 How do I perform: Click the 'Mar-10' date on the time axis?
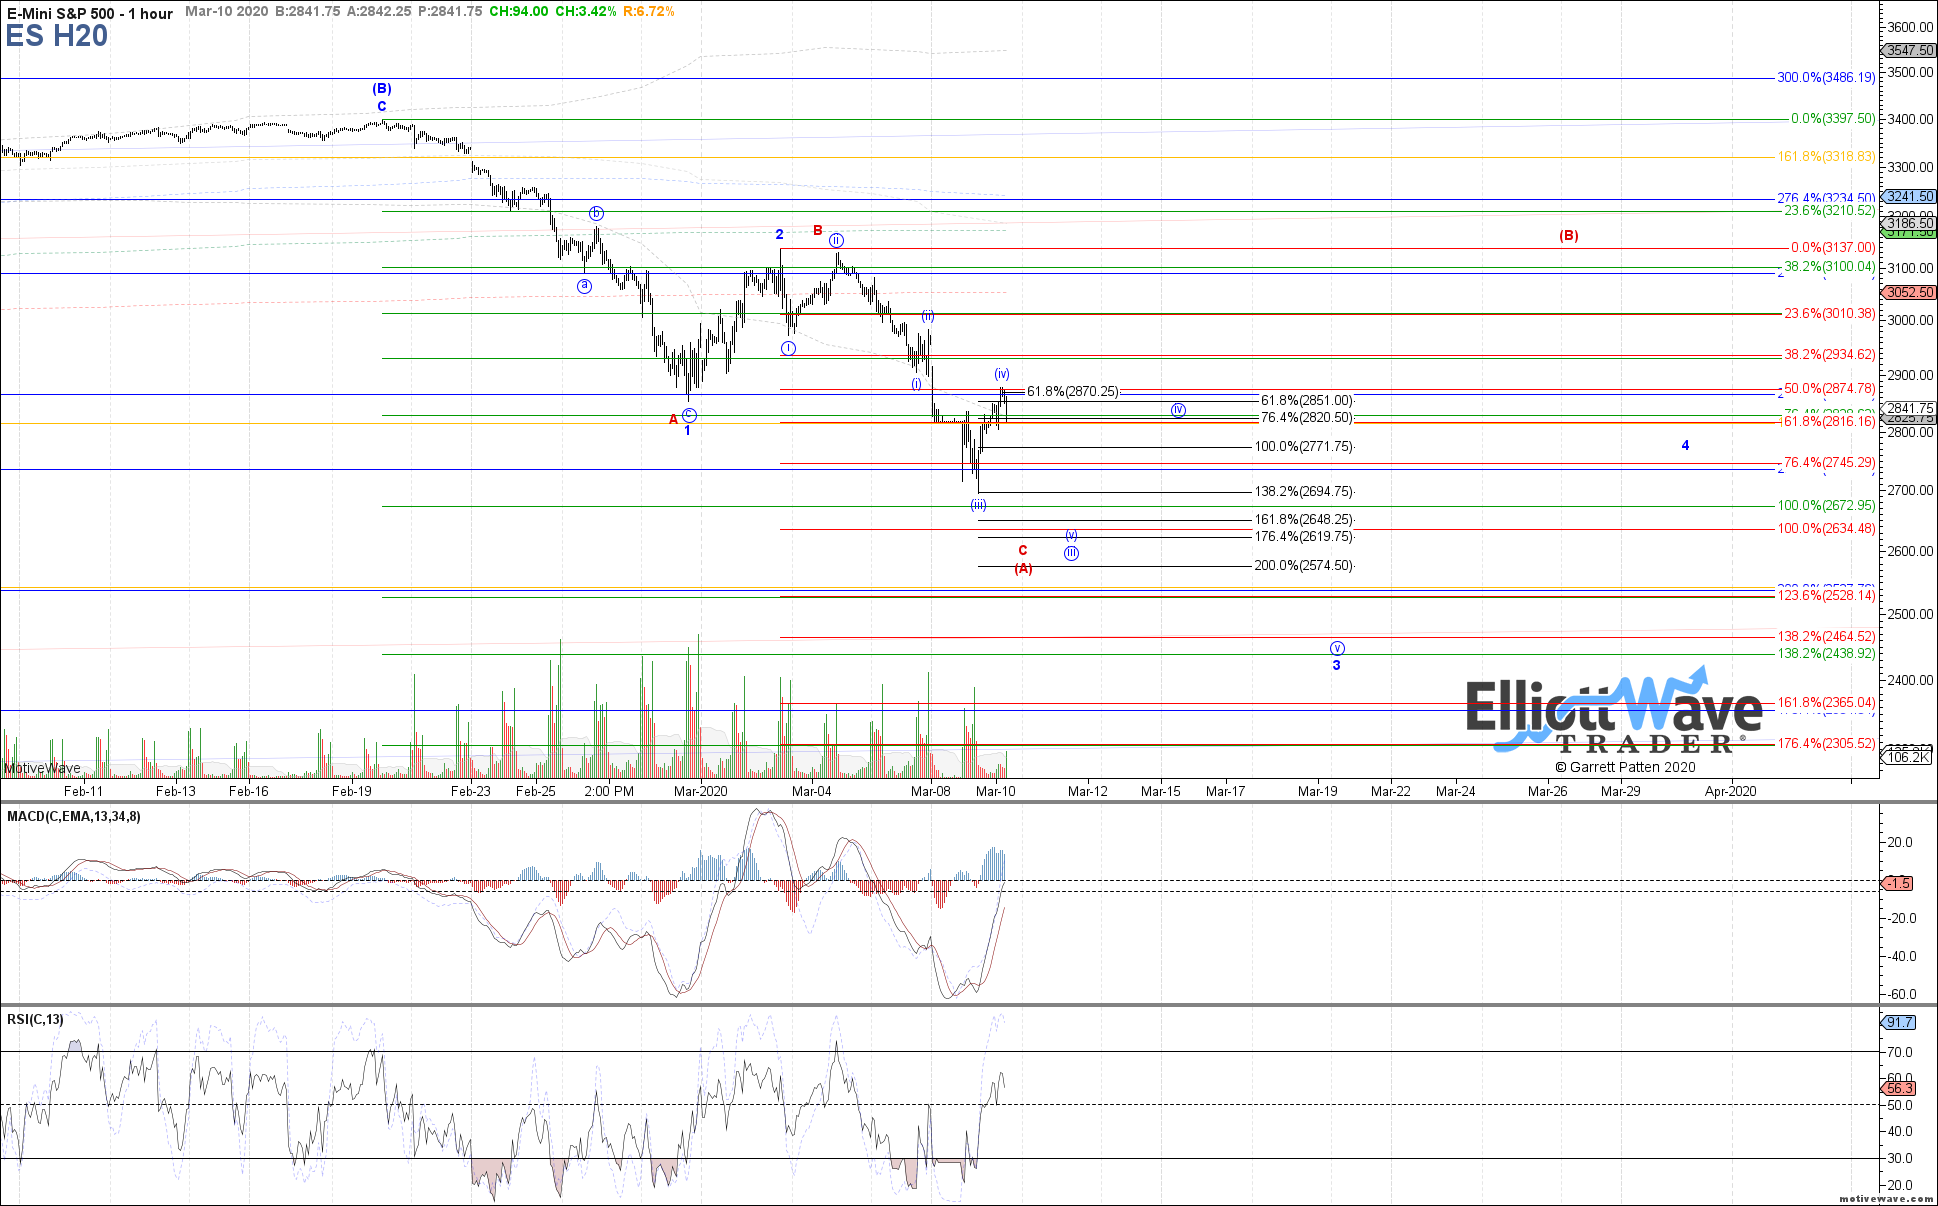[996, 791]
